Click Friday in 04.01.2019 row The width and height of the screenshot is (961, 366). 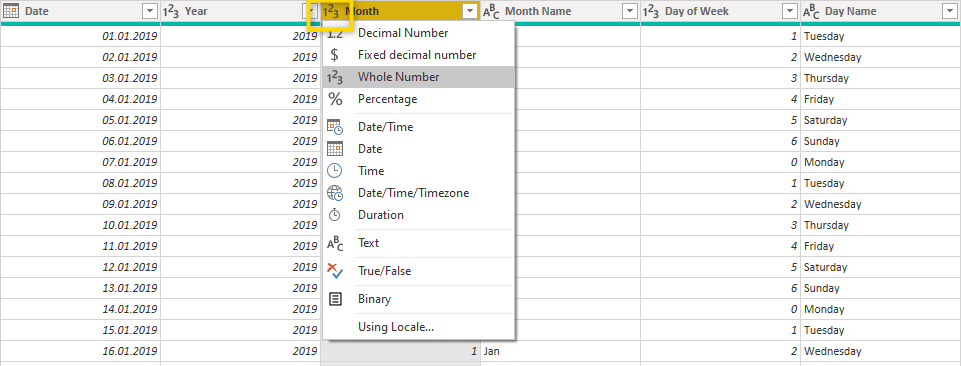881,99
